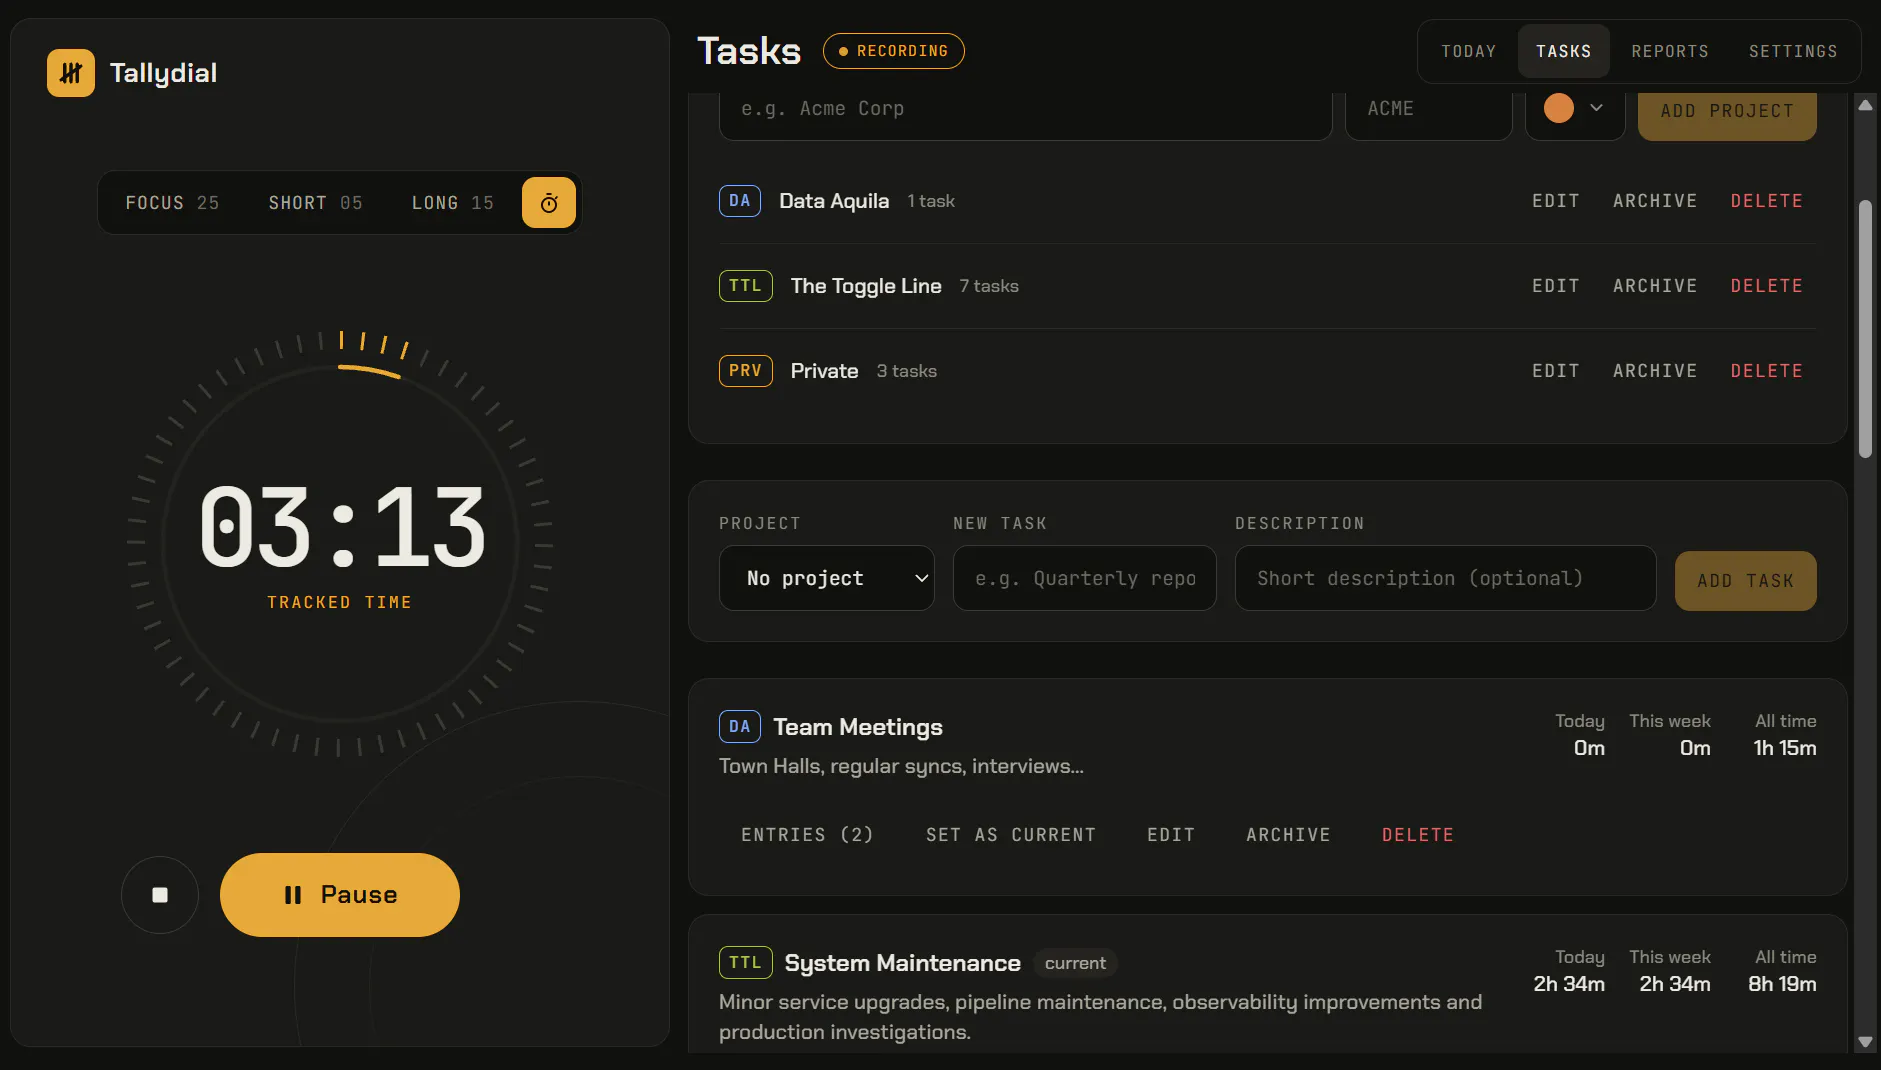Screen dimensions: 1881x1070
Task: Click the DA badge beside Data Aquila
Action: tap(740, 201)
